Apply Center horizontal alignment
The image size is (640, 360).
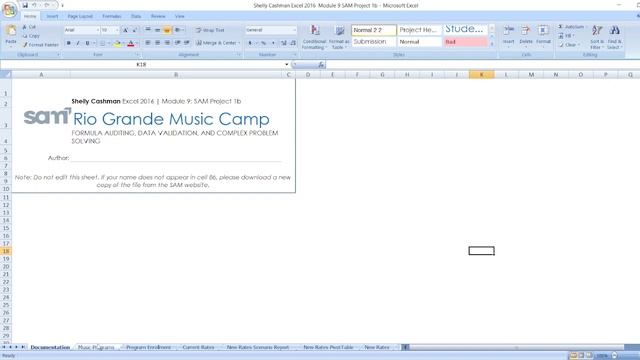tap(158, 43)
